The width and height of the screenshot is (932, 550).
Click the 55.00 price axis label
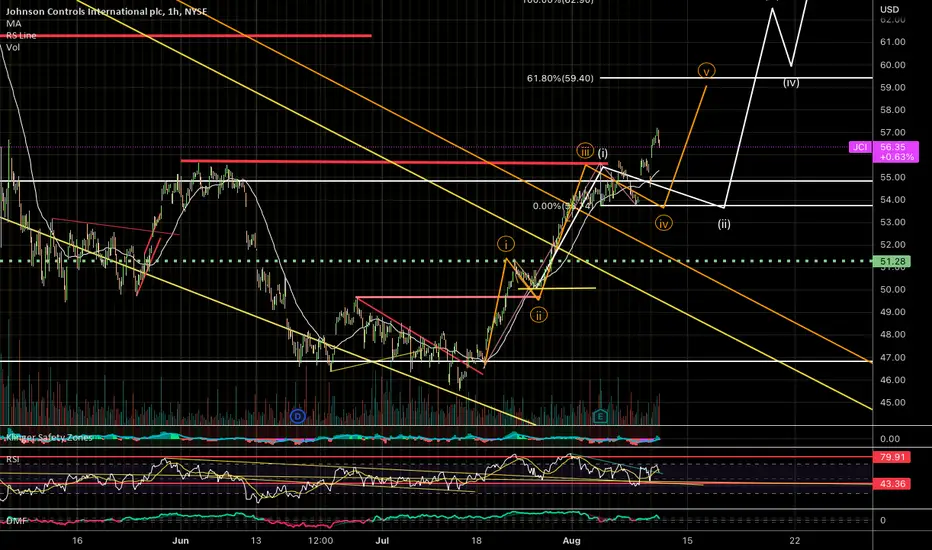[892, 177]
